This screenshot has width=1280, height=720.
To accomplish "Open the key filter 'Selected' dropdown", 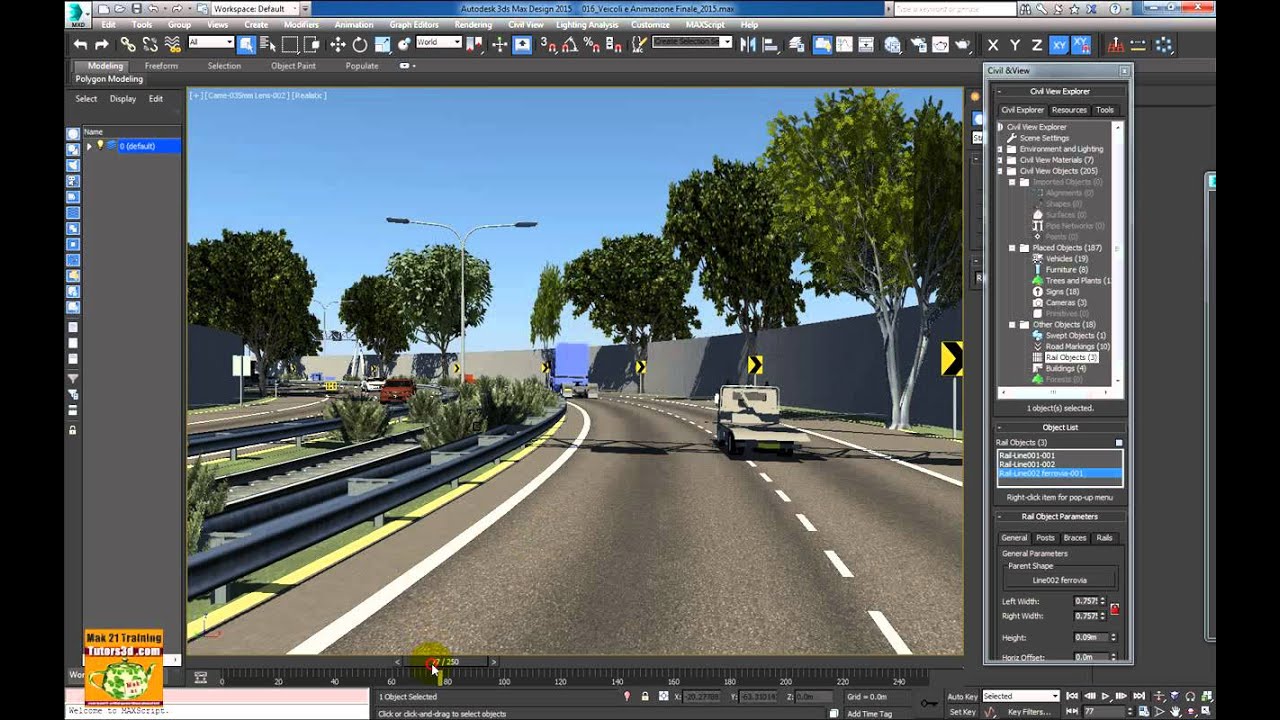I will [x=1020, y=696].
